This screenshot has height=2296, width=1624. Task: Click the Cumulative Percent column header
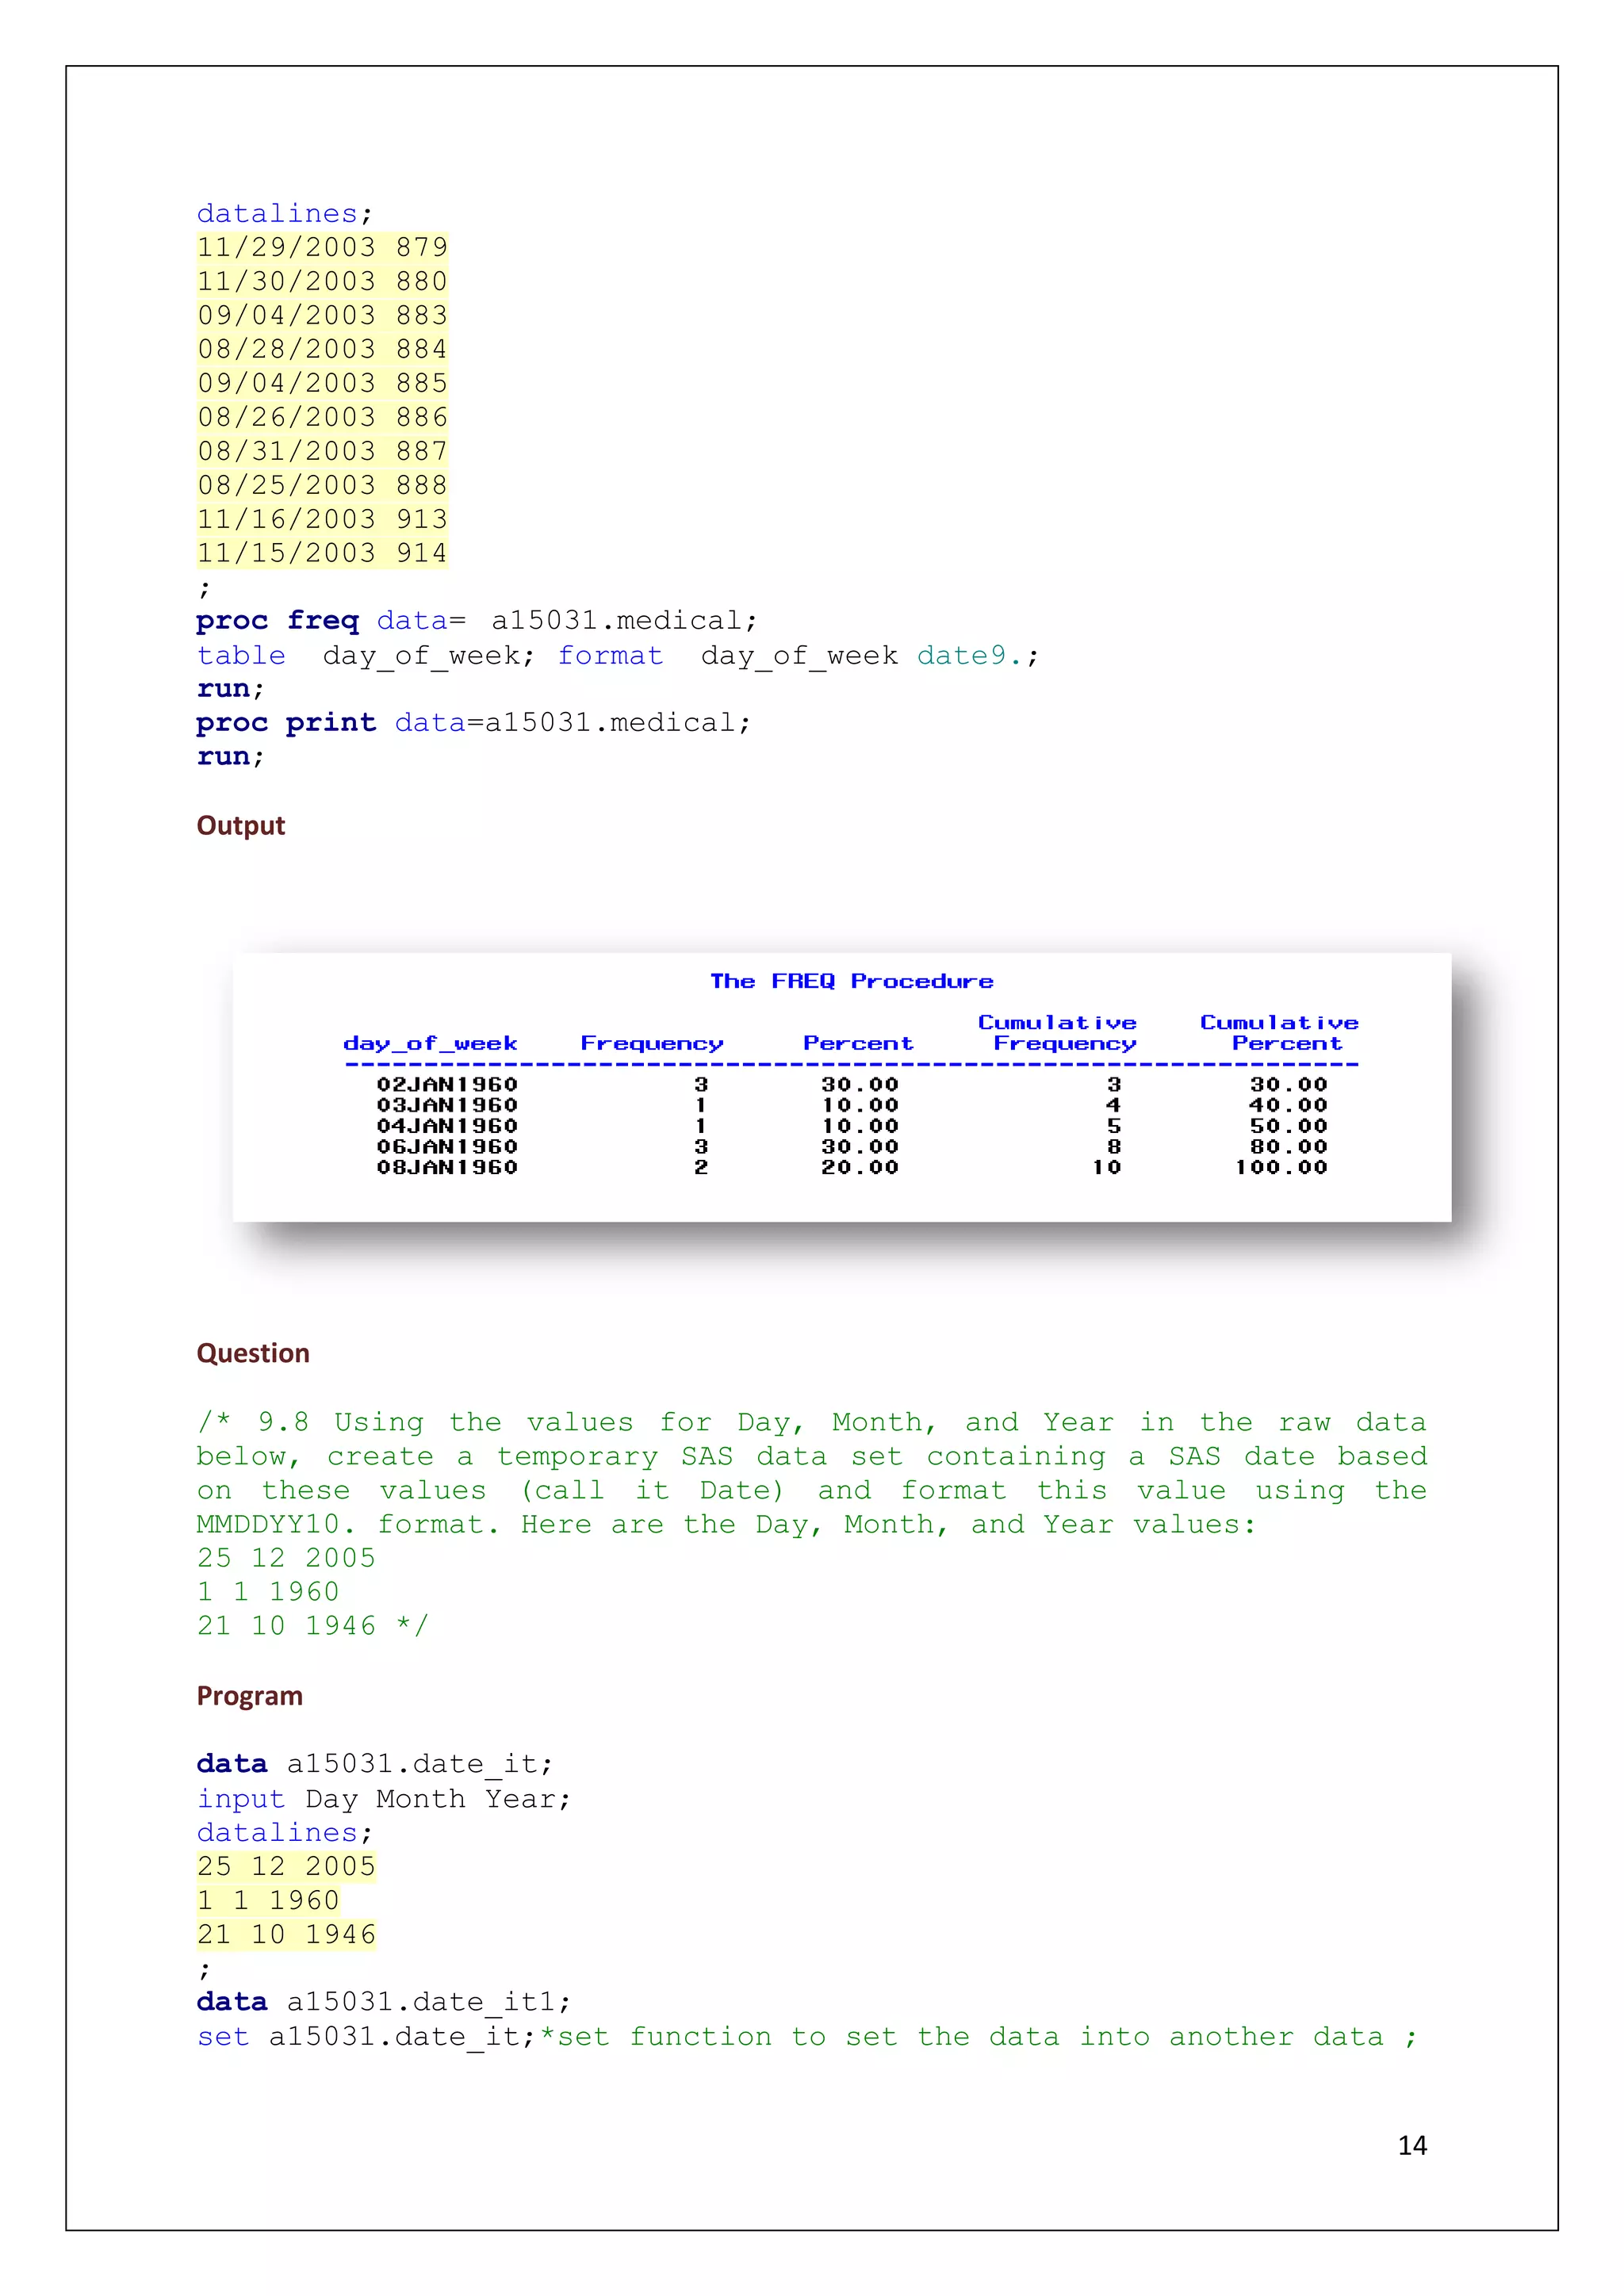point(1280,1033)
